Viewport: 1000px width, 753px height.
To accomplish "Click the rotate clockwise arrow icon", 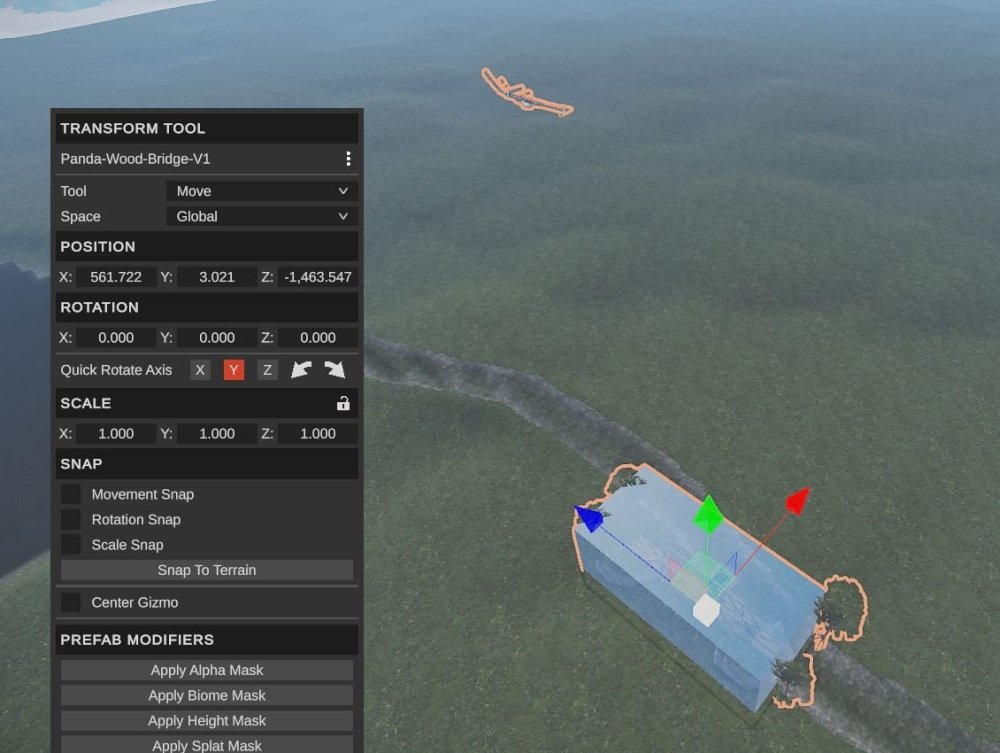I will pyautogui.click(x=334, y=370).
